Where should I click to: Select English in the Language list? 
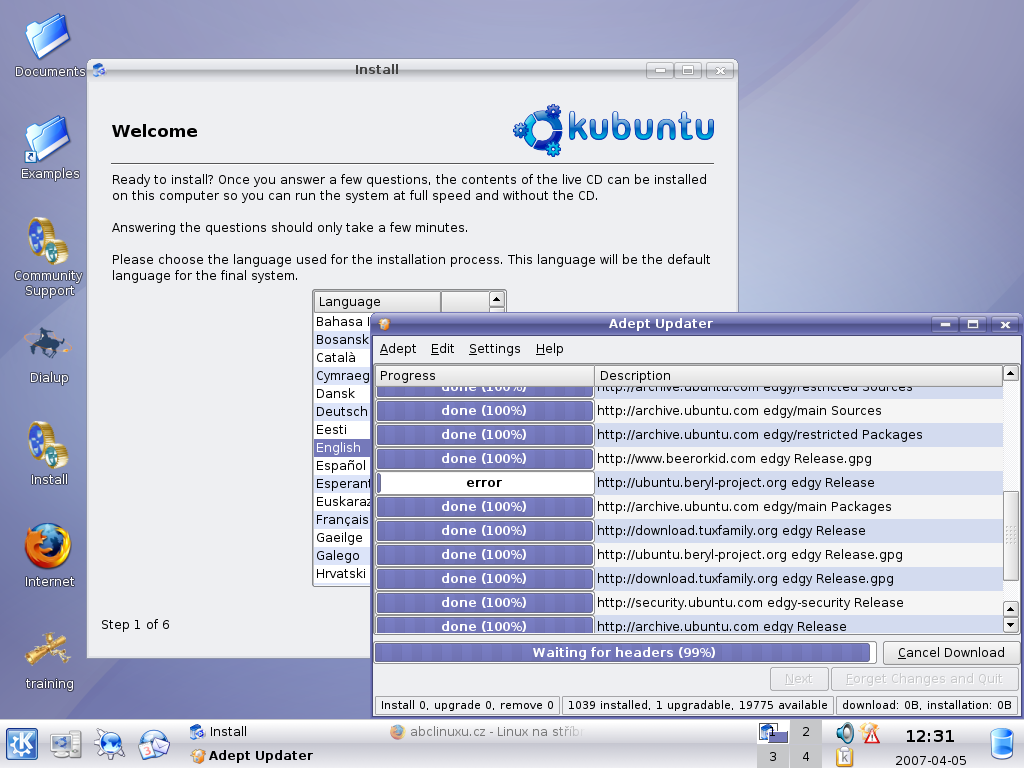click(x=342, y=447)
